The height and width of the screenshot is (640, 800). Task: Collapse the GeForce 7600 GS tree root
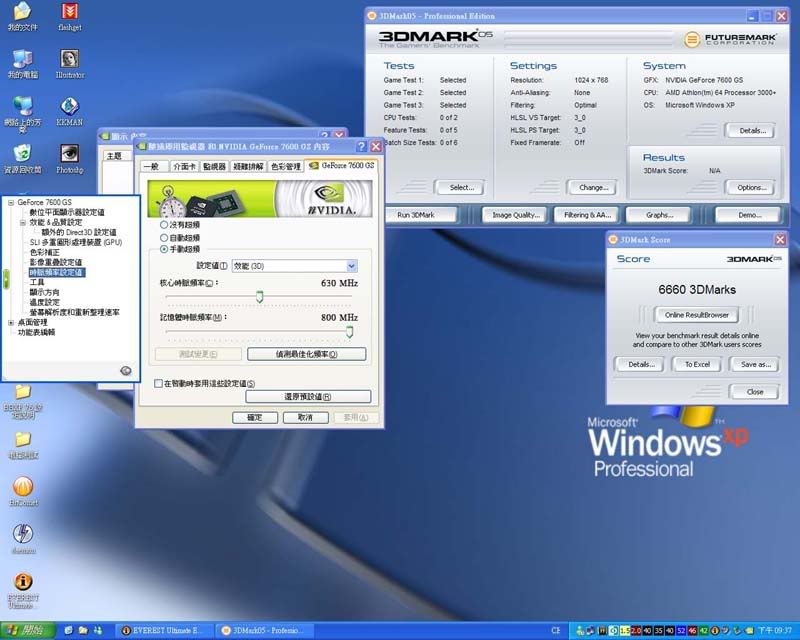point(11,203)
